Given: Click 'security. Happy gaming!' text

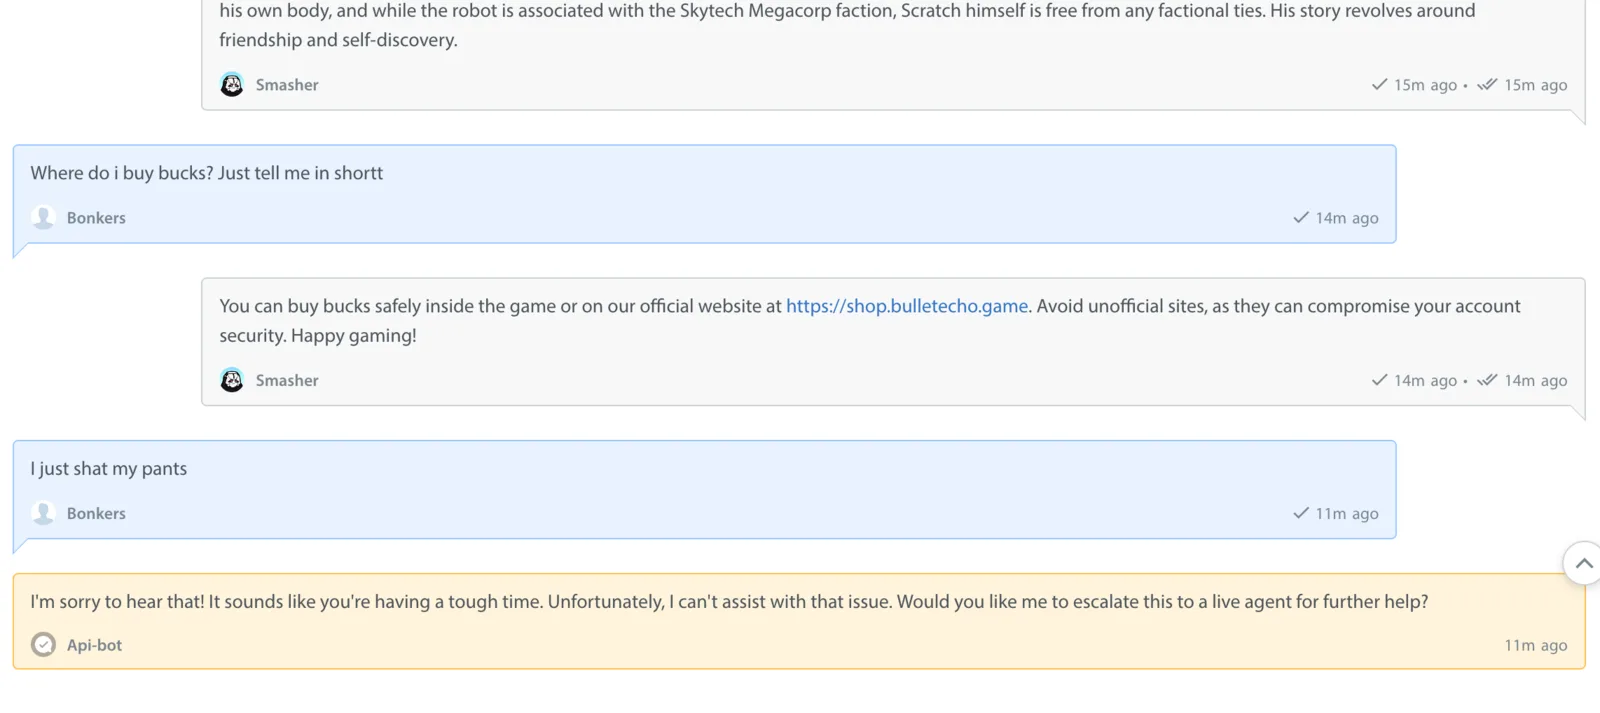Looking at the screenshot, I should pyautogui.click(x=318, y=336).
